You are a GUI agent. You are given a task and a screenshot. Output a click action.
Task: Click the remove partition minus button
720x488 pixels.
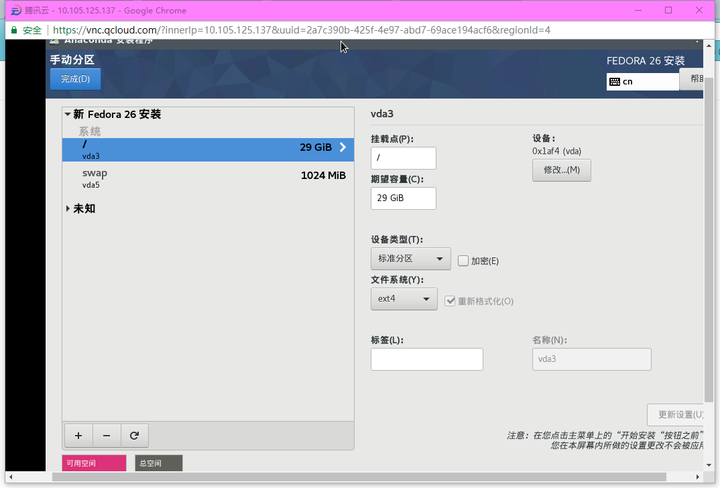[106, 435]
